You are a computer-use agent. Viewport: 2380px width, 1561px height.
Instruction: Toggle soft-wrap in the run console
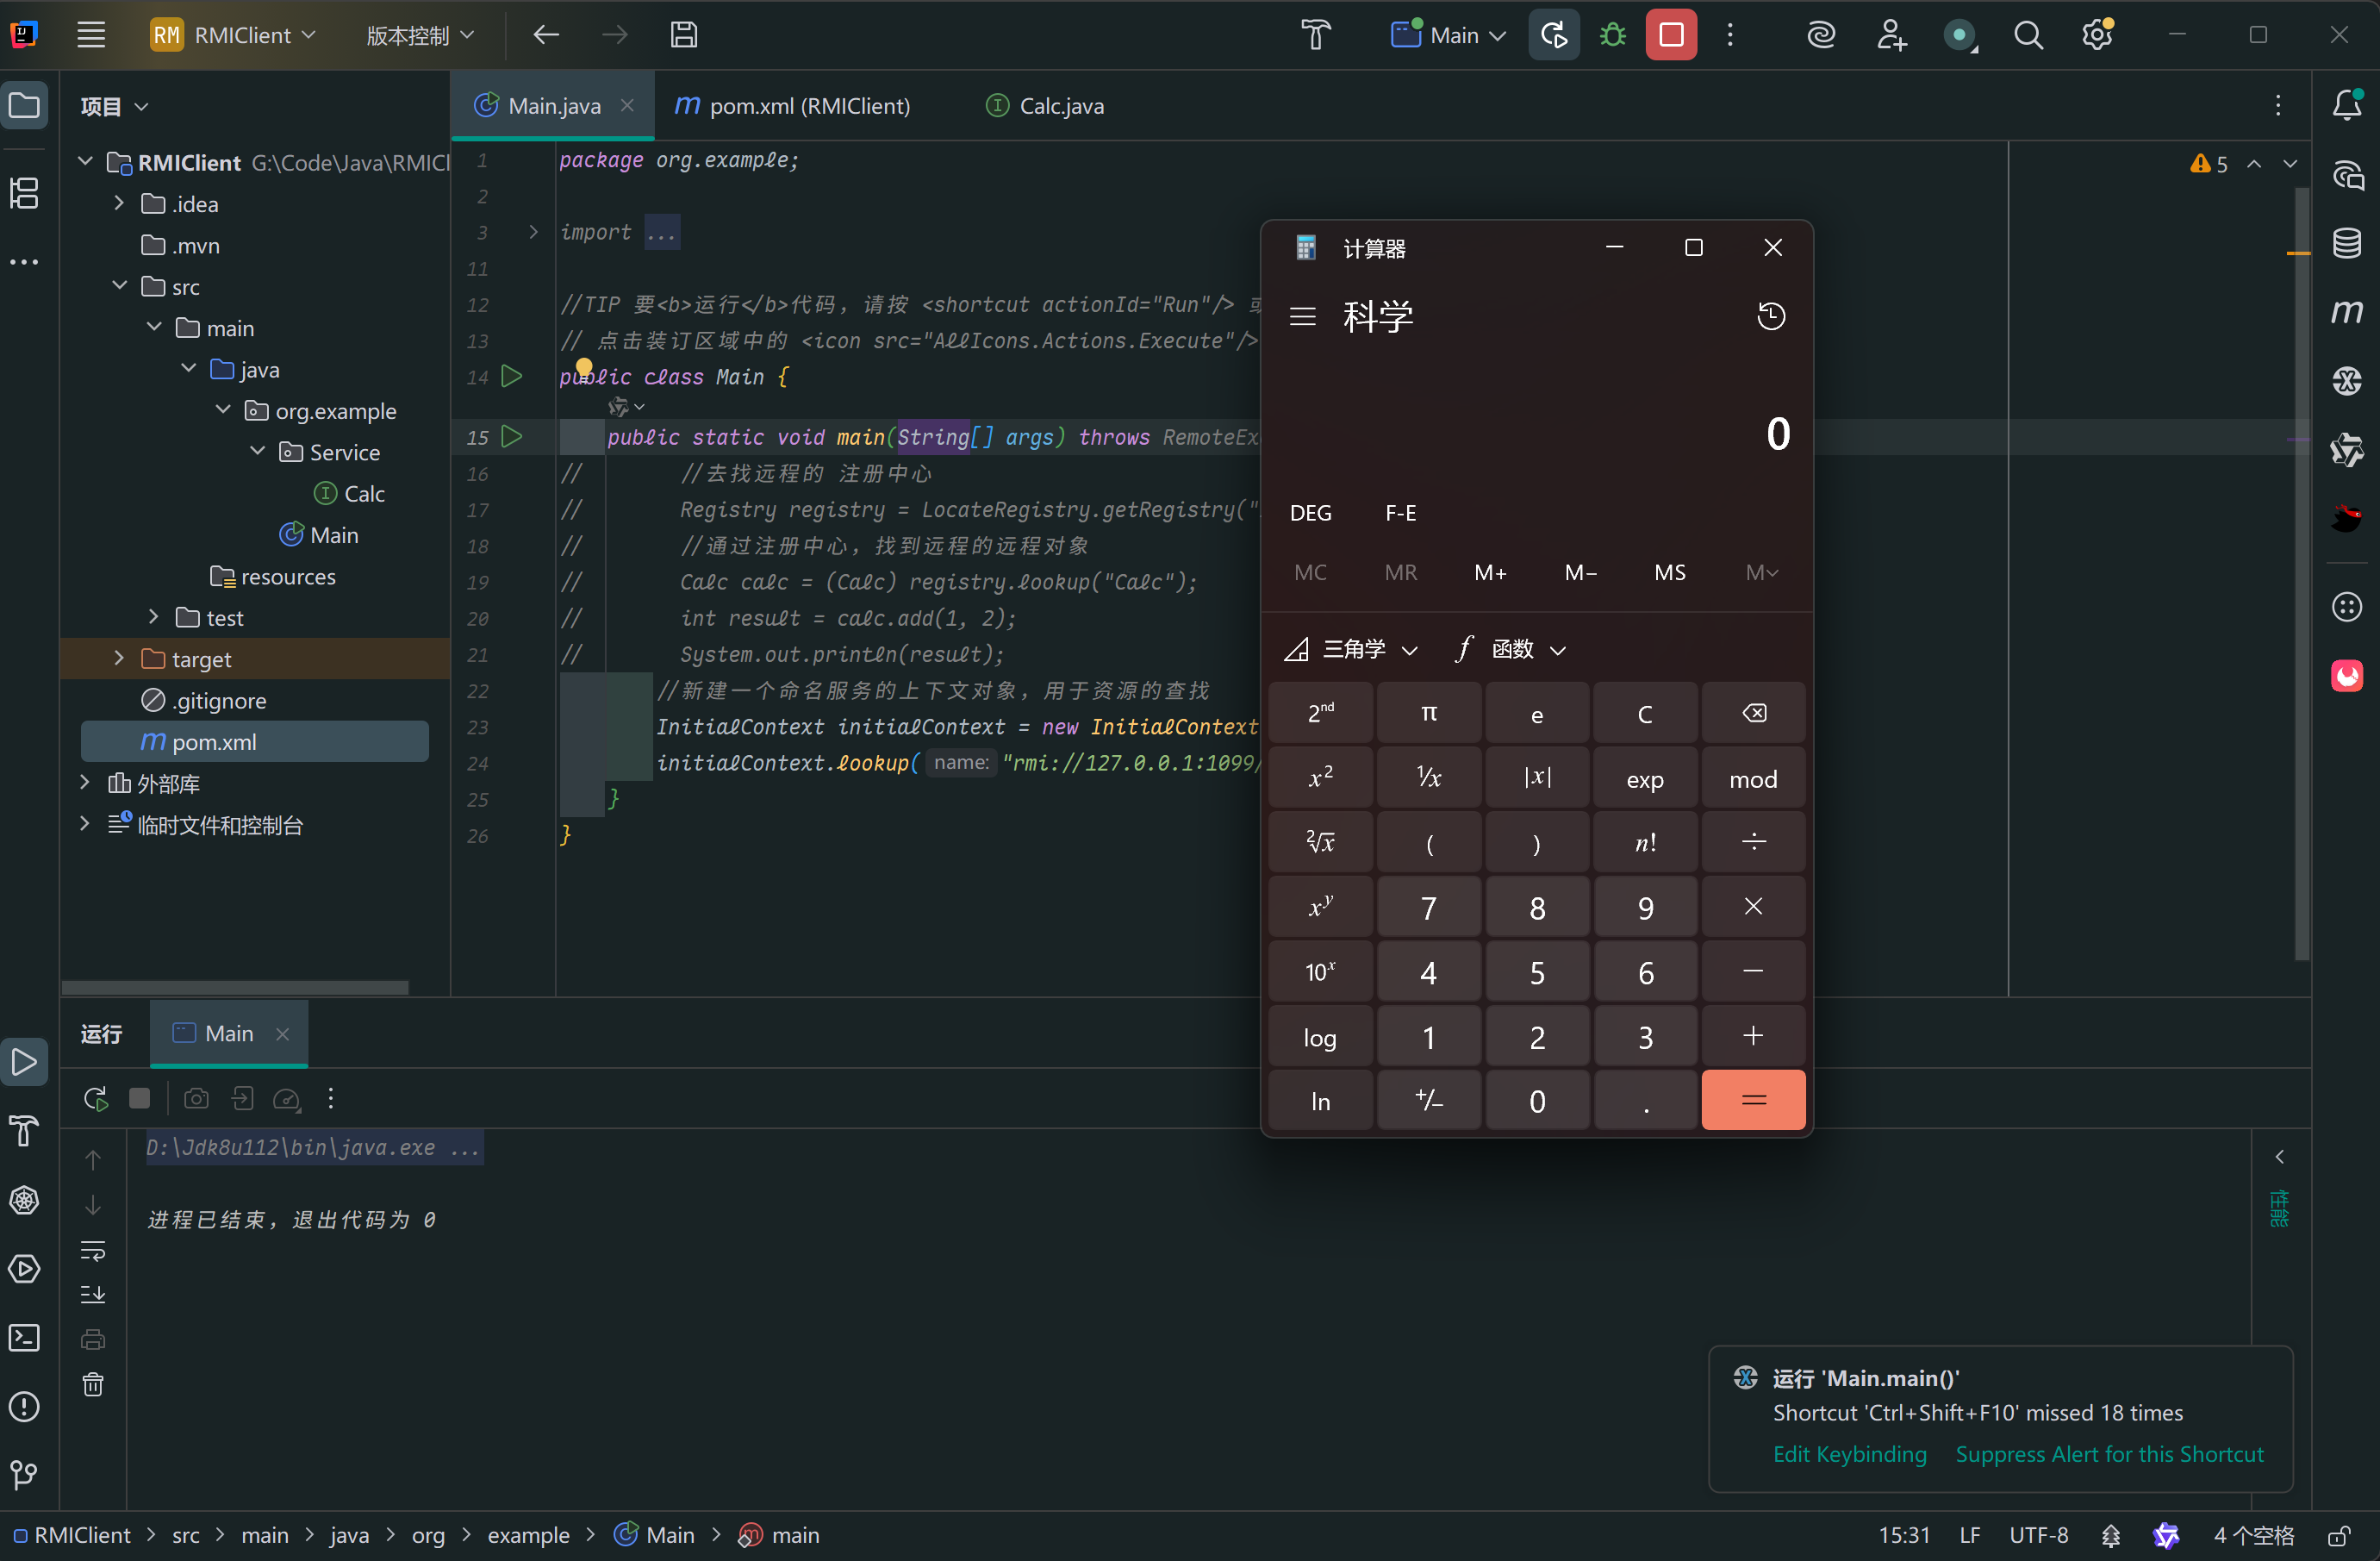(93, 1251)
